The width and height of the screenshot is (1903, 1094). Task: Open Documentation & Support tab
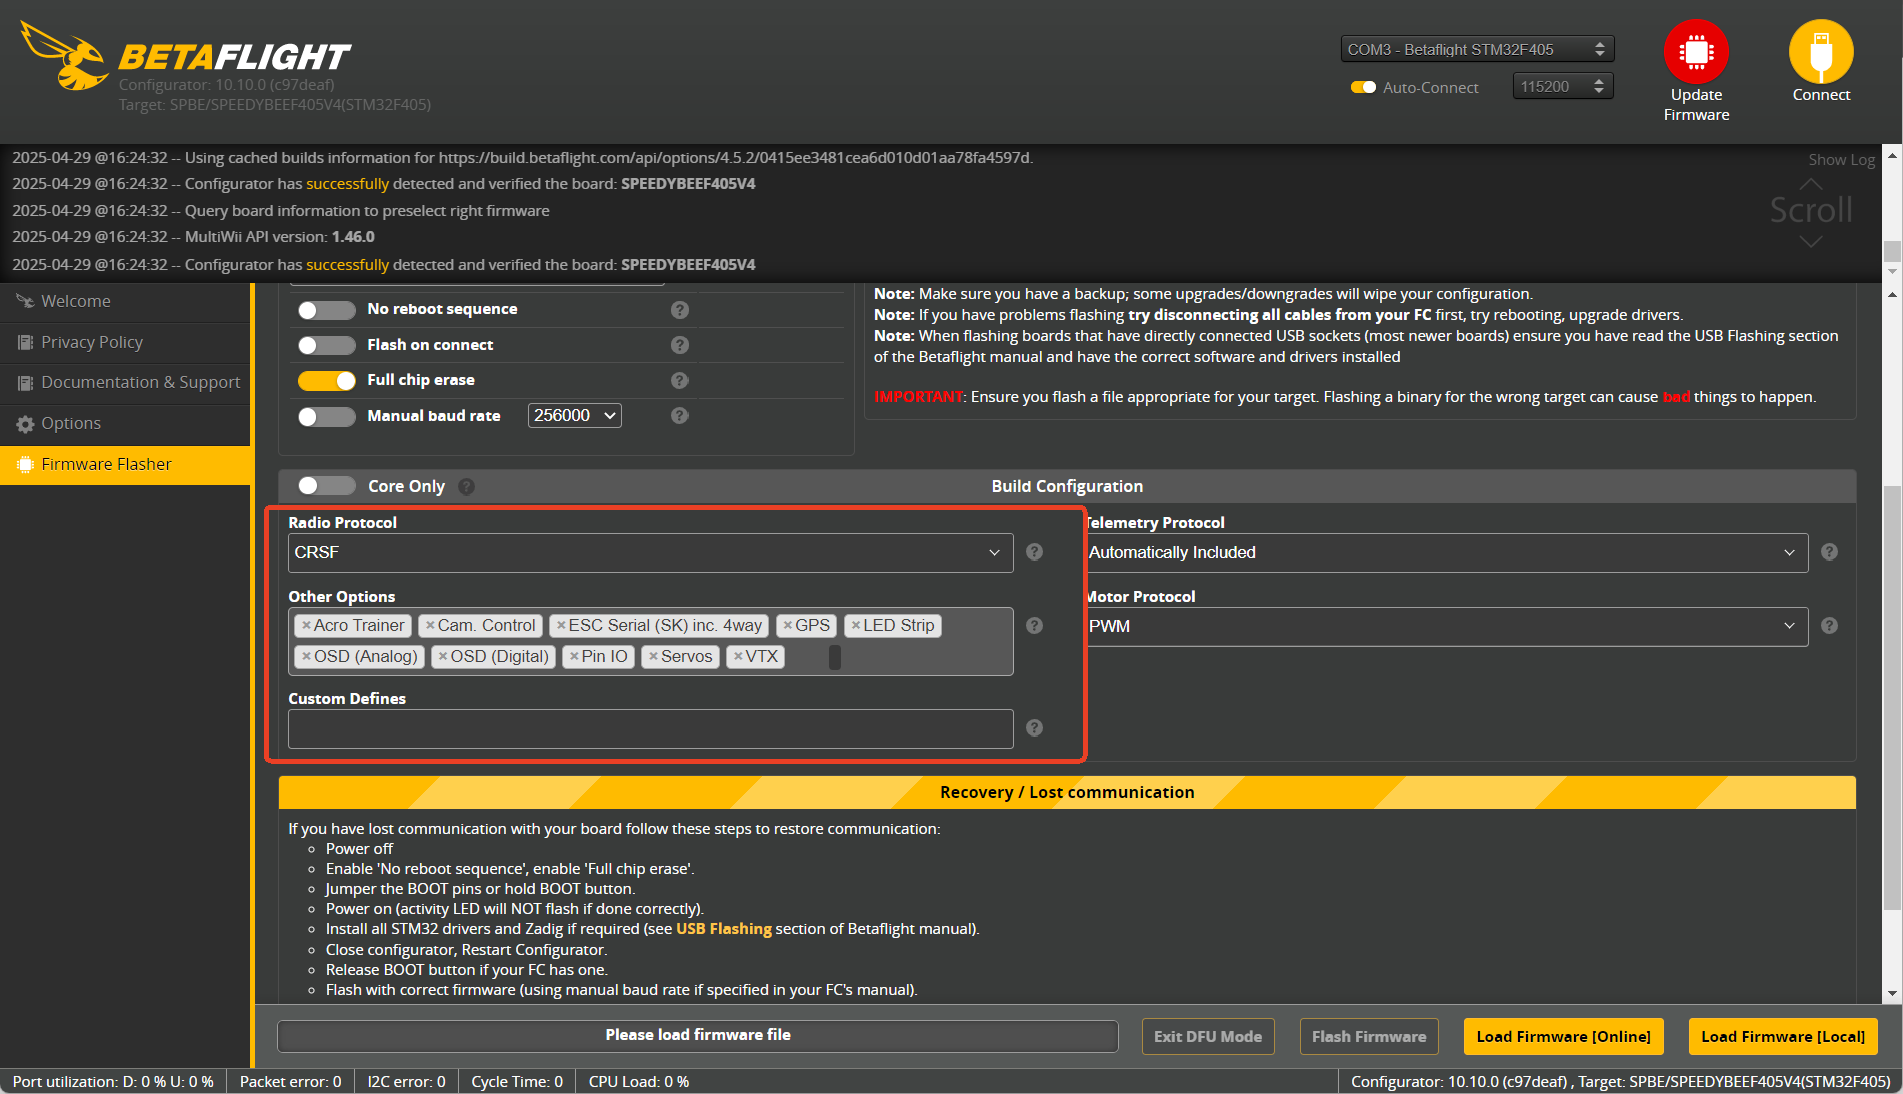click(125, 382)
